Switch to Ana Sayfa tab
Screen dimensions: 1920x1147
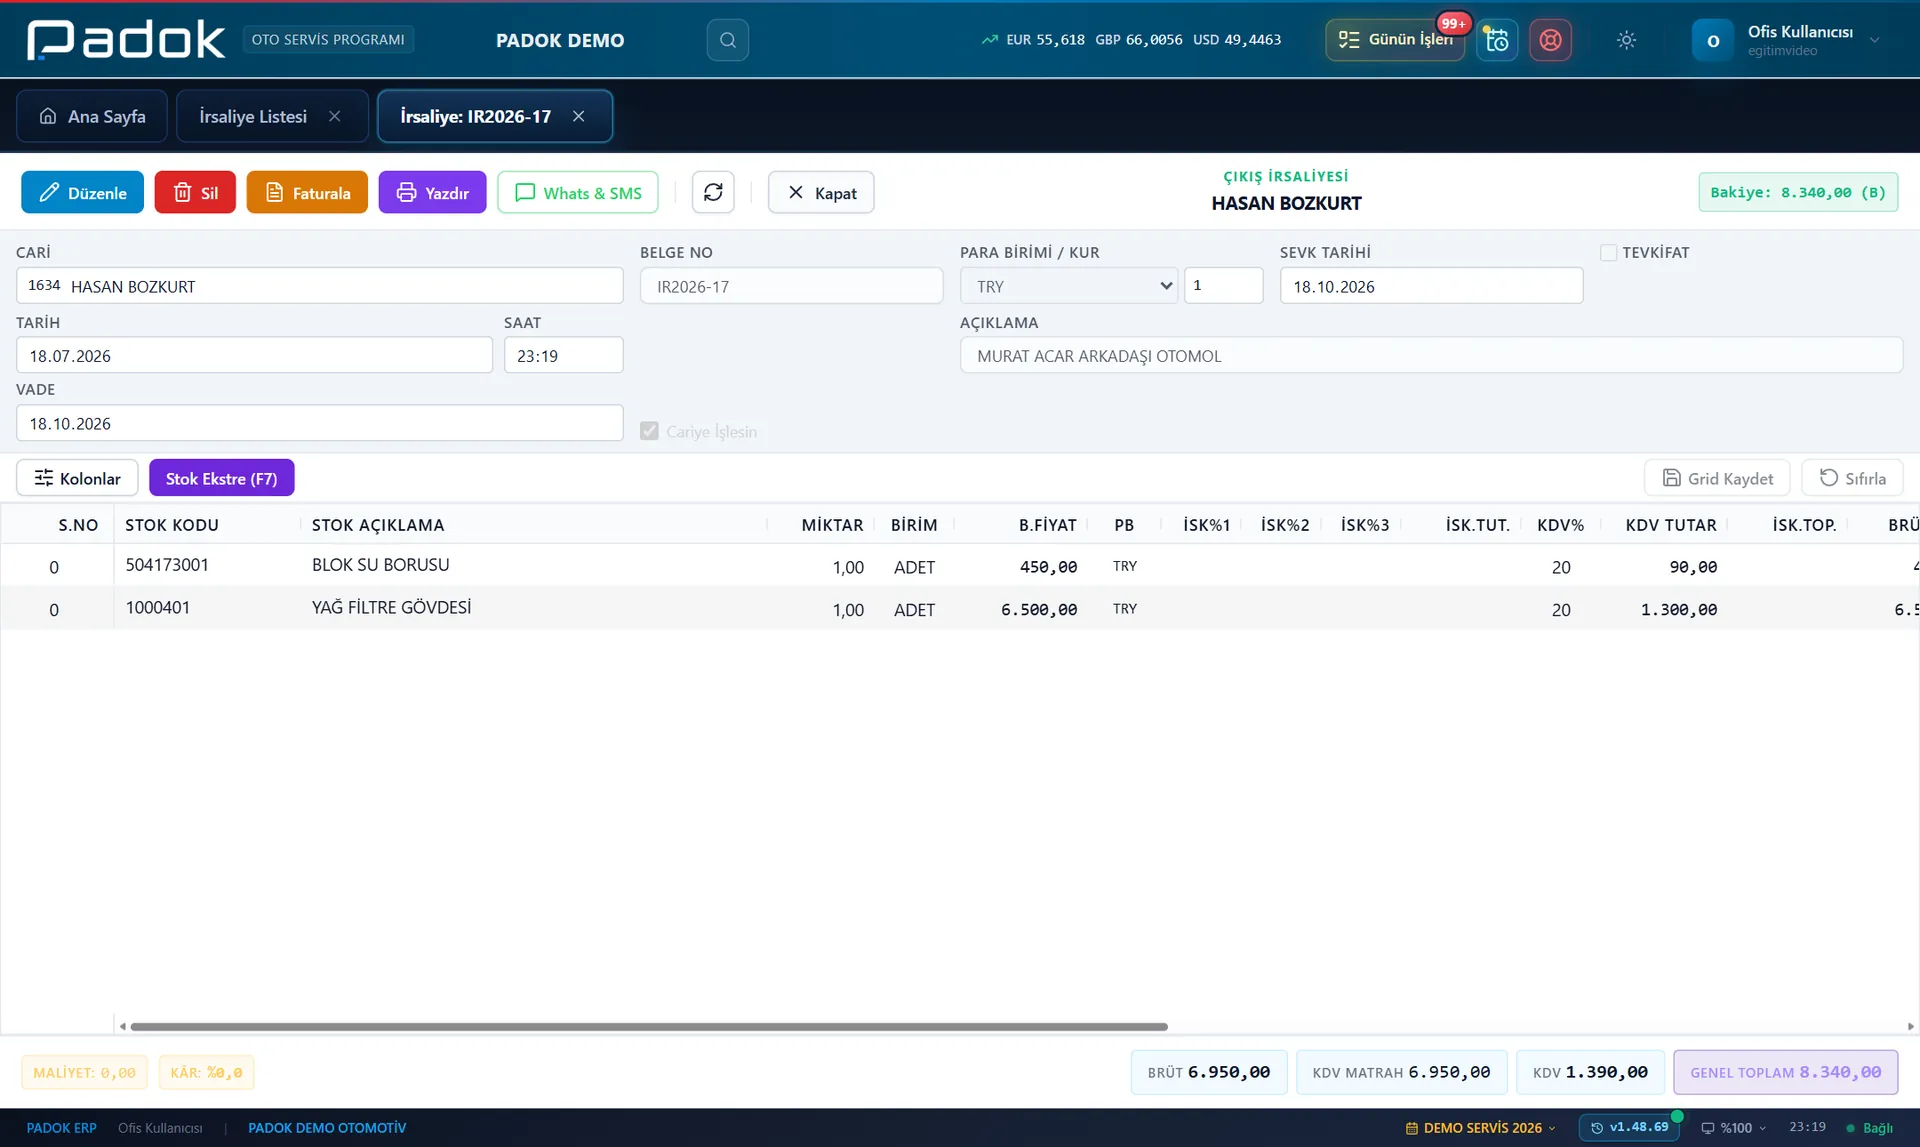point(92,116)
